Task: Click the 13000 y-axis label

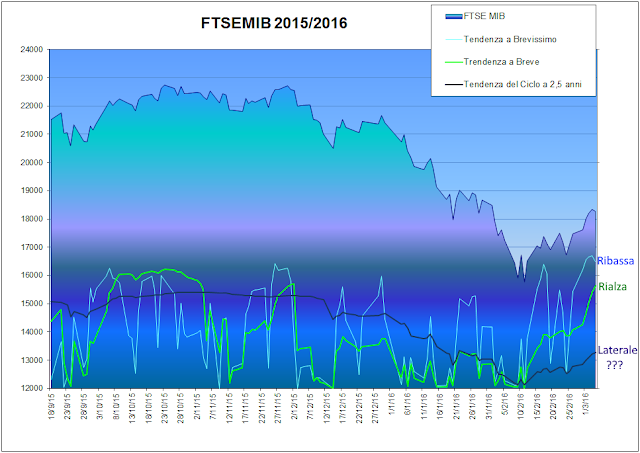Action: pos(31,360)
